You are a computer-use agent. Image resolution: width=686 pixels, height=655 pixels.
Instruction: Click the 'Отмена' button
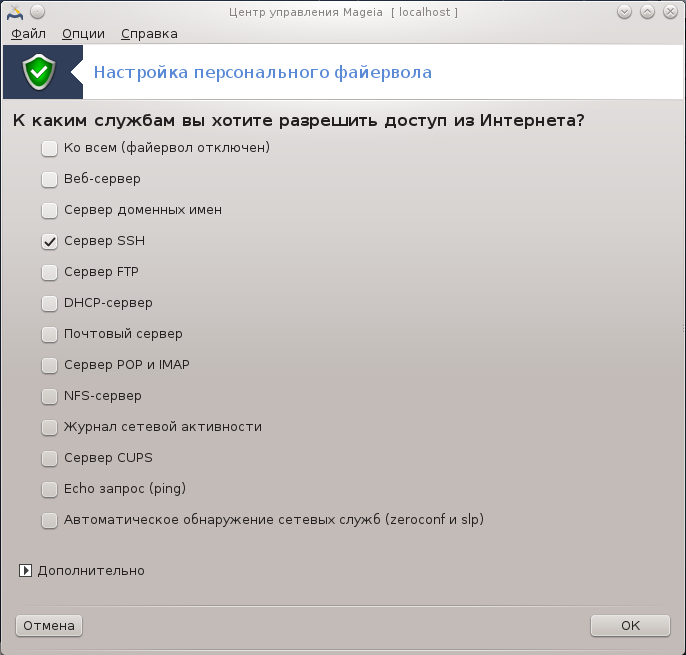point(49,626)
